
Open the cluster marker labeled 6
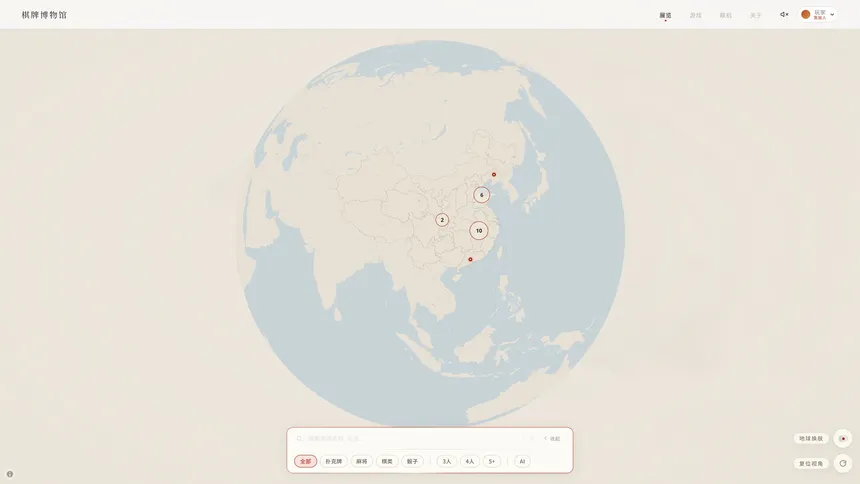point(482,195)
